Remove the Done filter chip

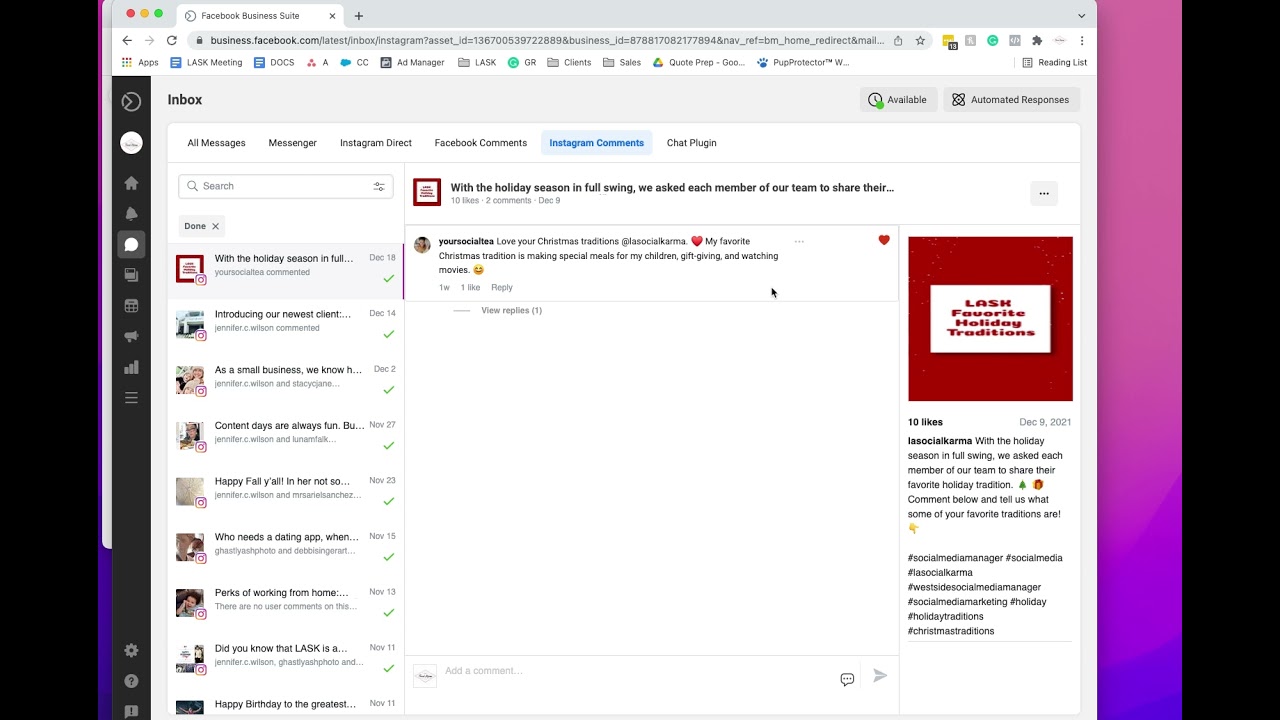[215, 226]
